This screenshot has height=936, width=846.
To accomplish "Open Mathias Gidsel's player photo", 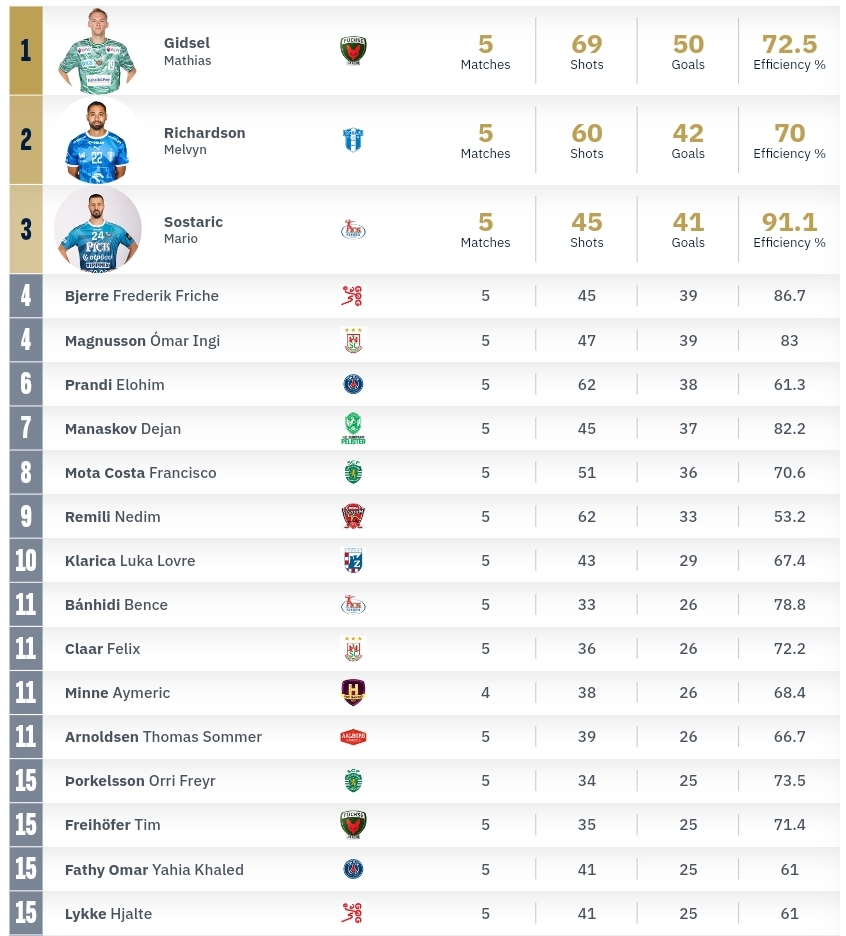I will [x=97, y=51].
